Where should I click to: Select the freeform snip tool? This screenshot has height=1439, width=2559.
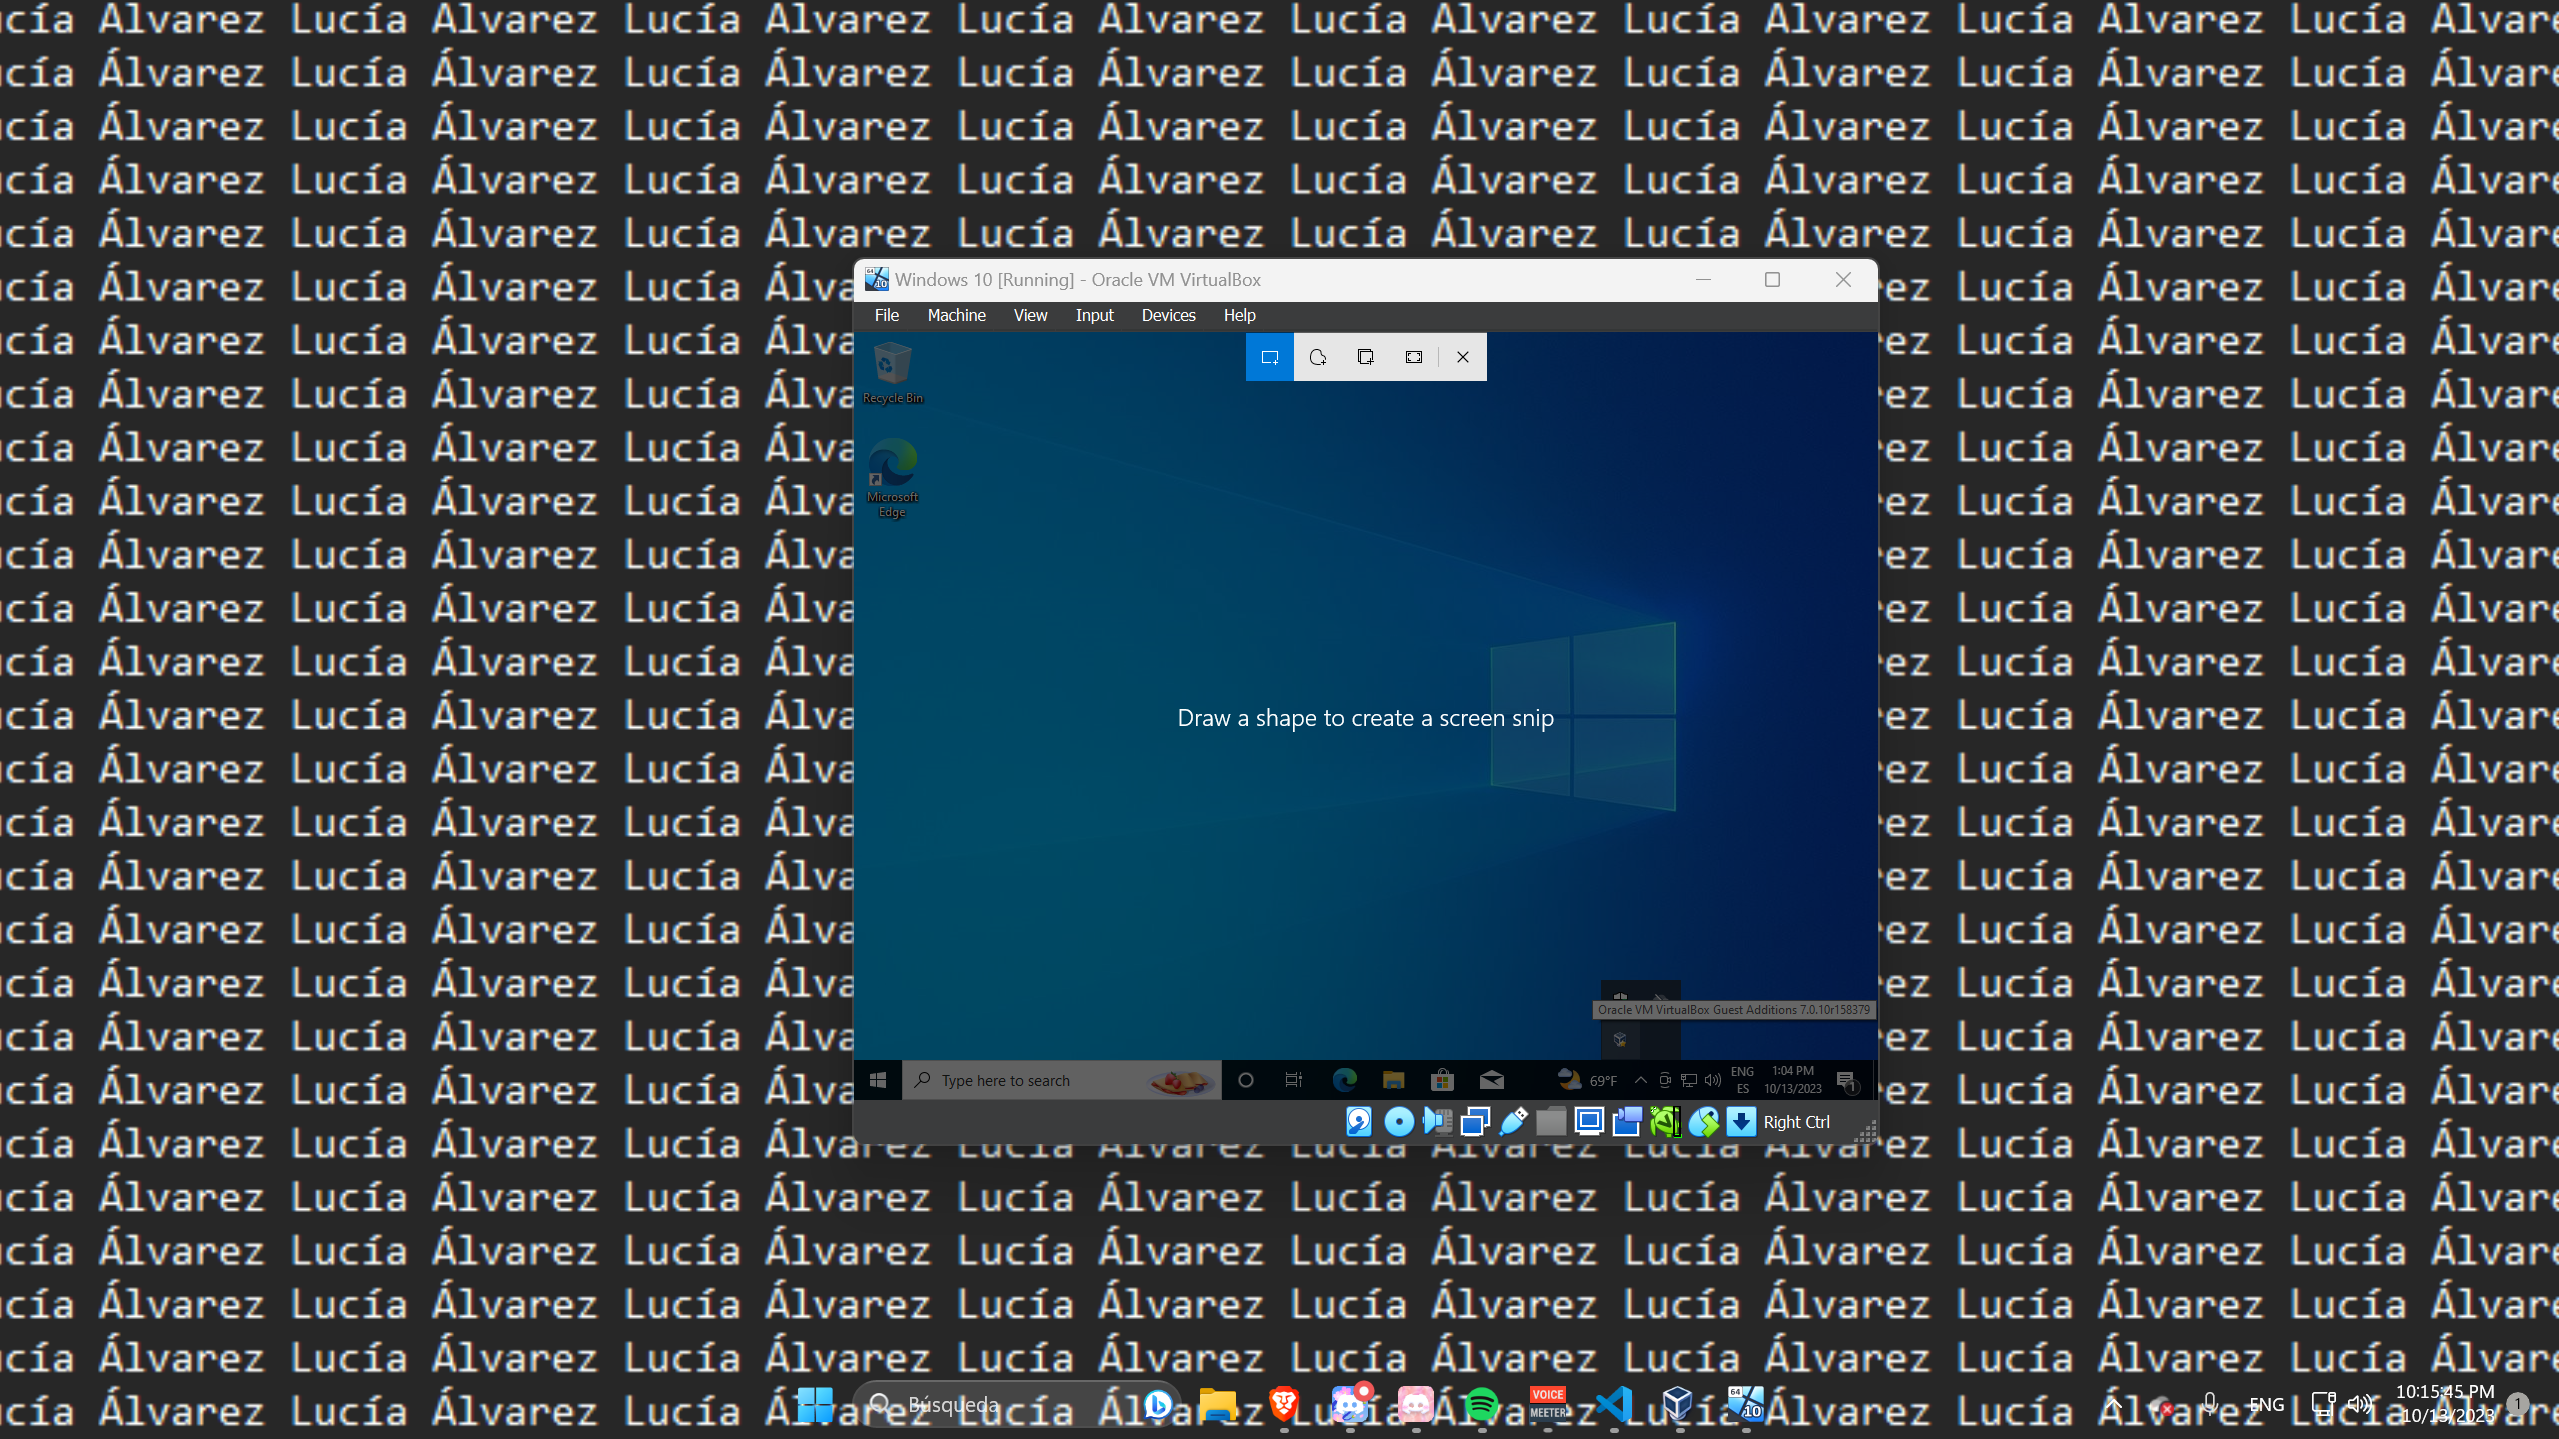point(1317,357)
